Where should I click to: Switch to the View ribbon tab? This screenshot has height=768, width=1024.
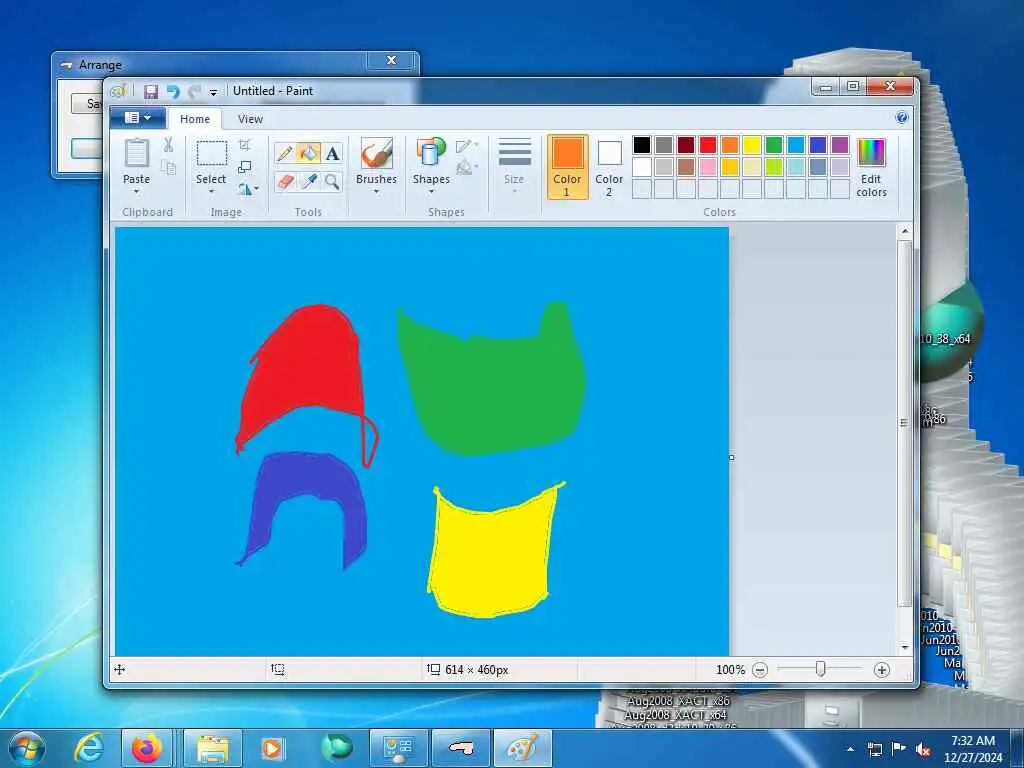tap(250, 119)
